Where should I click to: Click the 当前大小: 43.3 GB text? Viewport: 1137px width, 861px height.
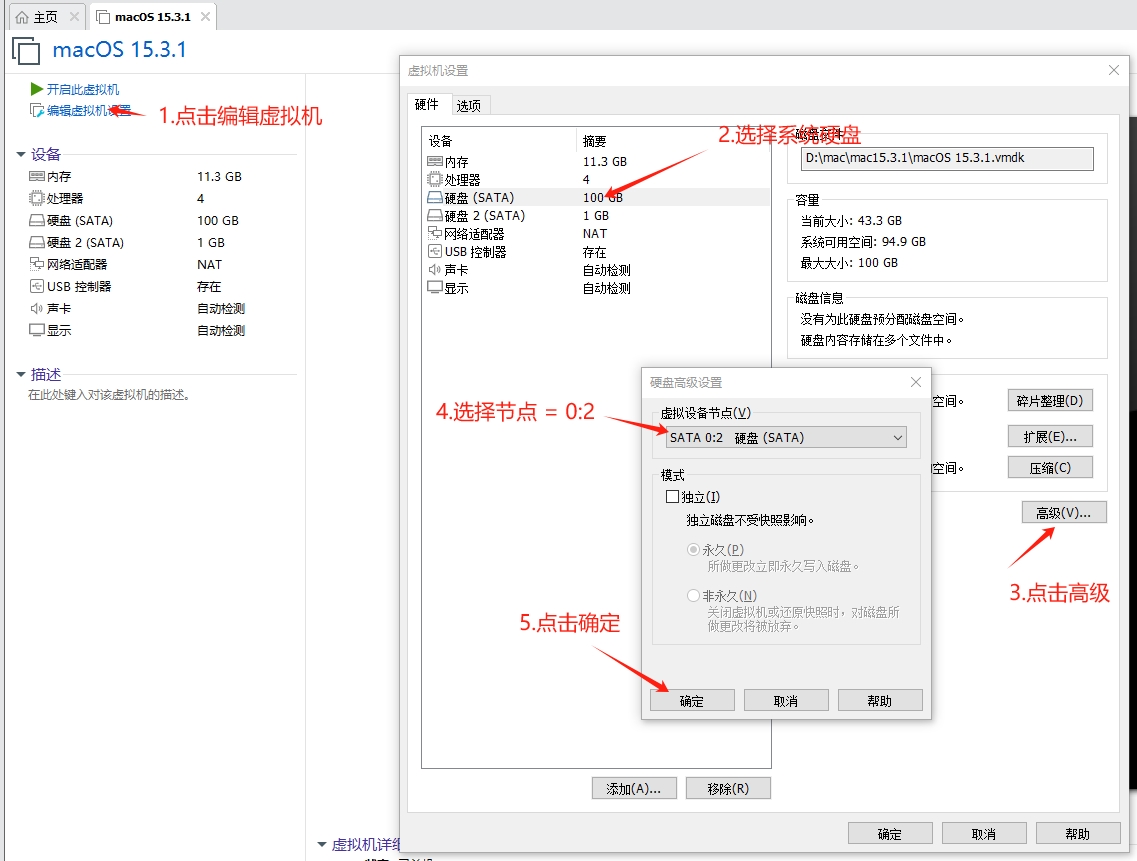tap(851, 221)
